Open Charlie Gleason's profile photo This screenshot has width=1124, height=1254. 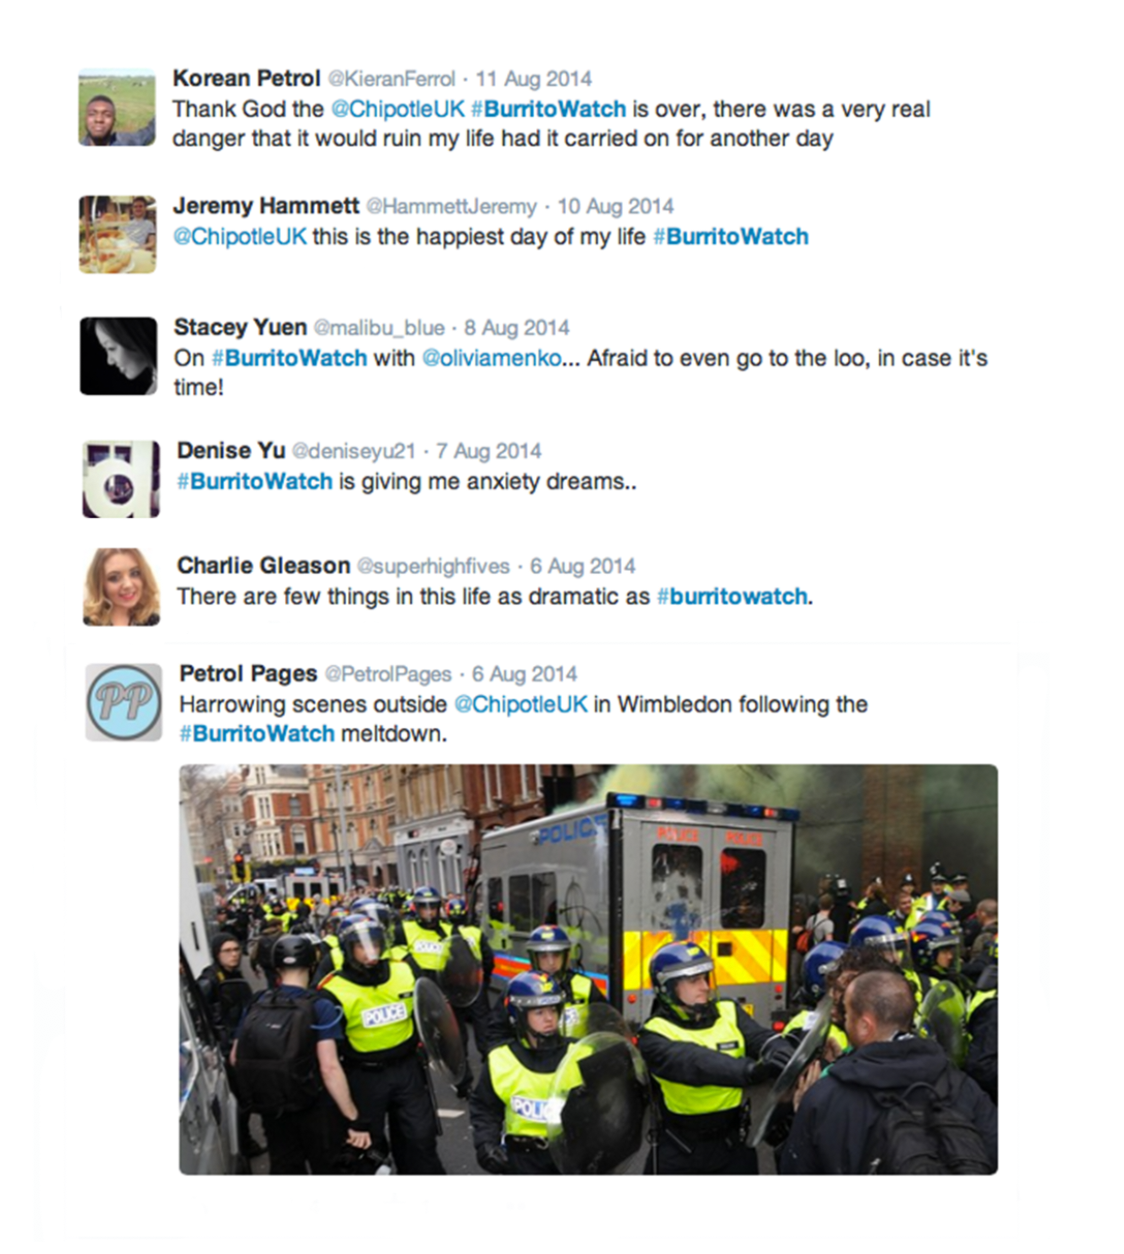point(121,587)
